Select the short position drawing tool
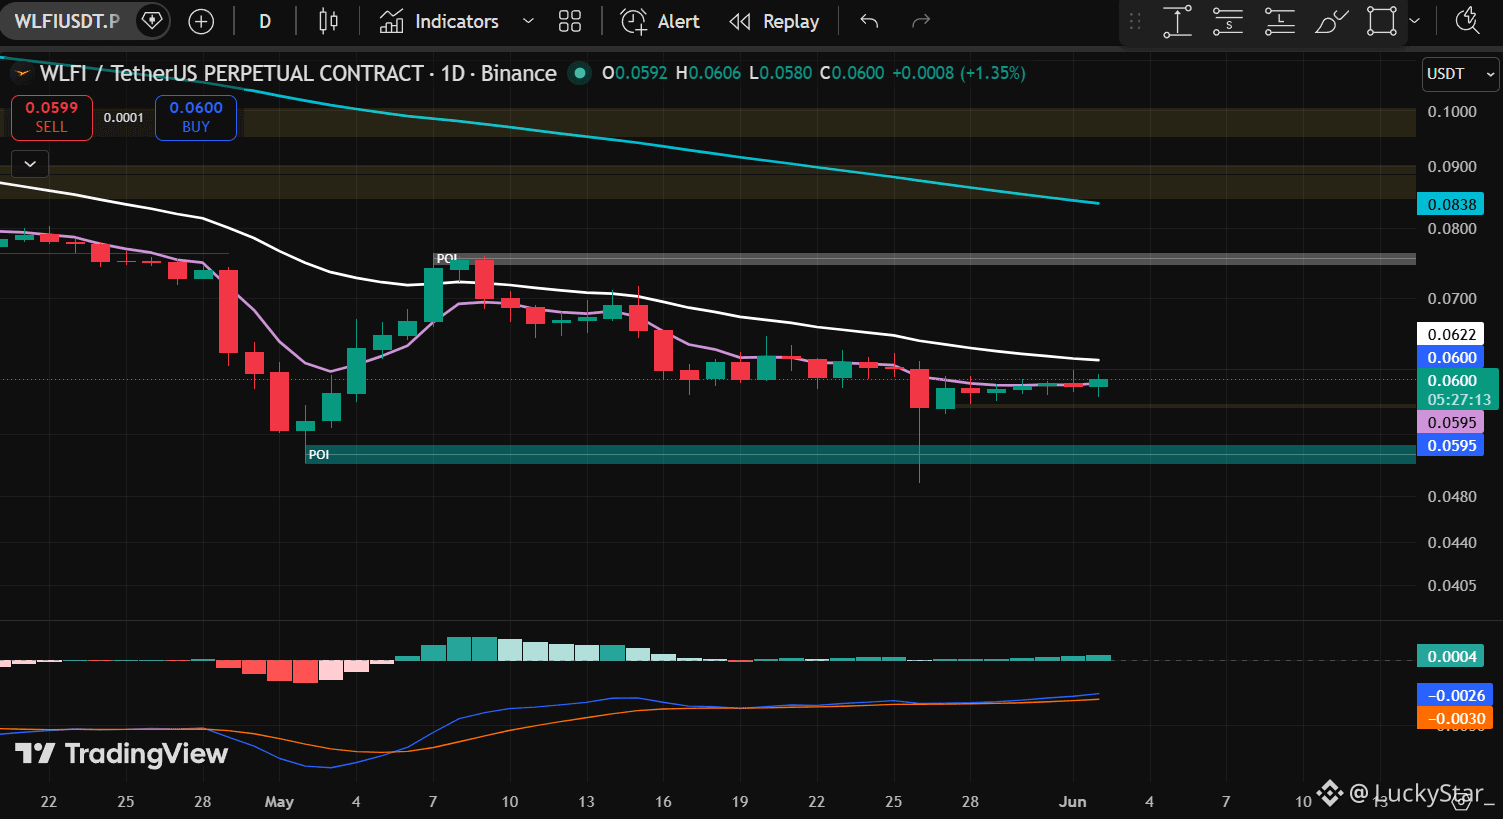This screenshot has height=819, width=1503. coord(1228,21)
